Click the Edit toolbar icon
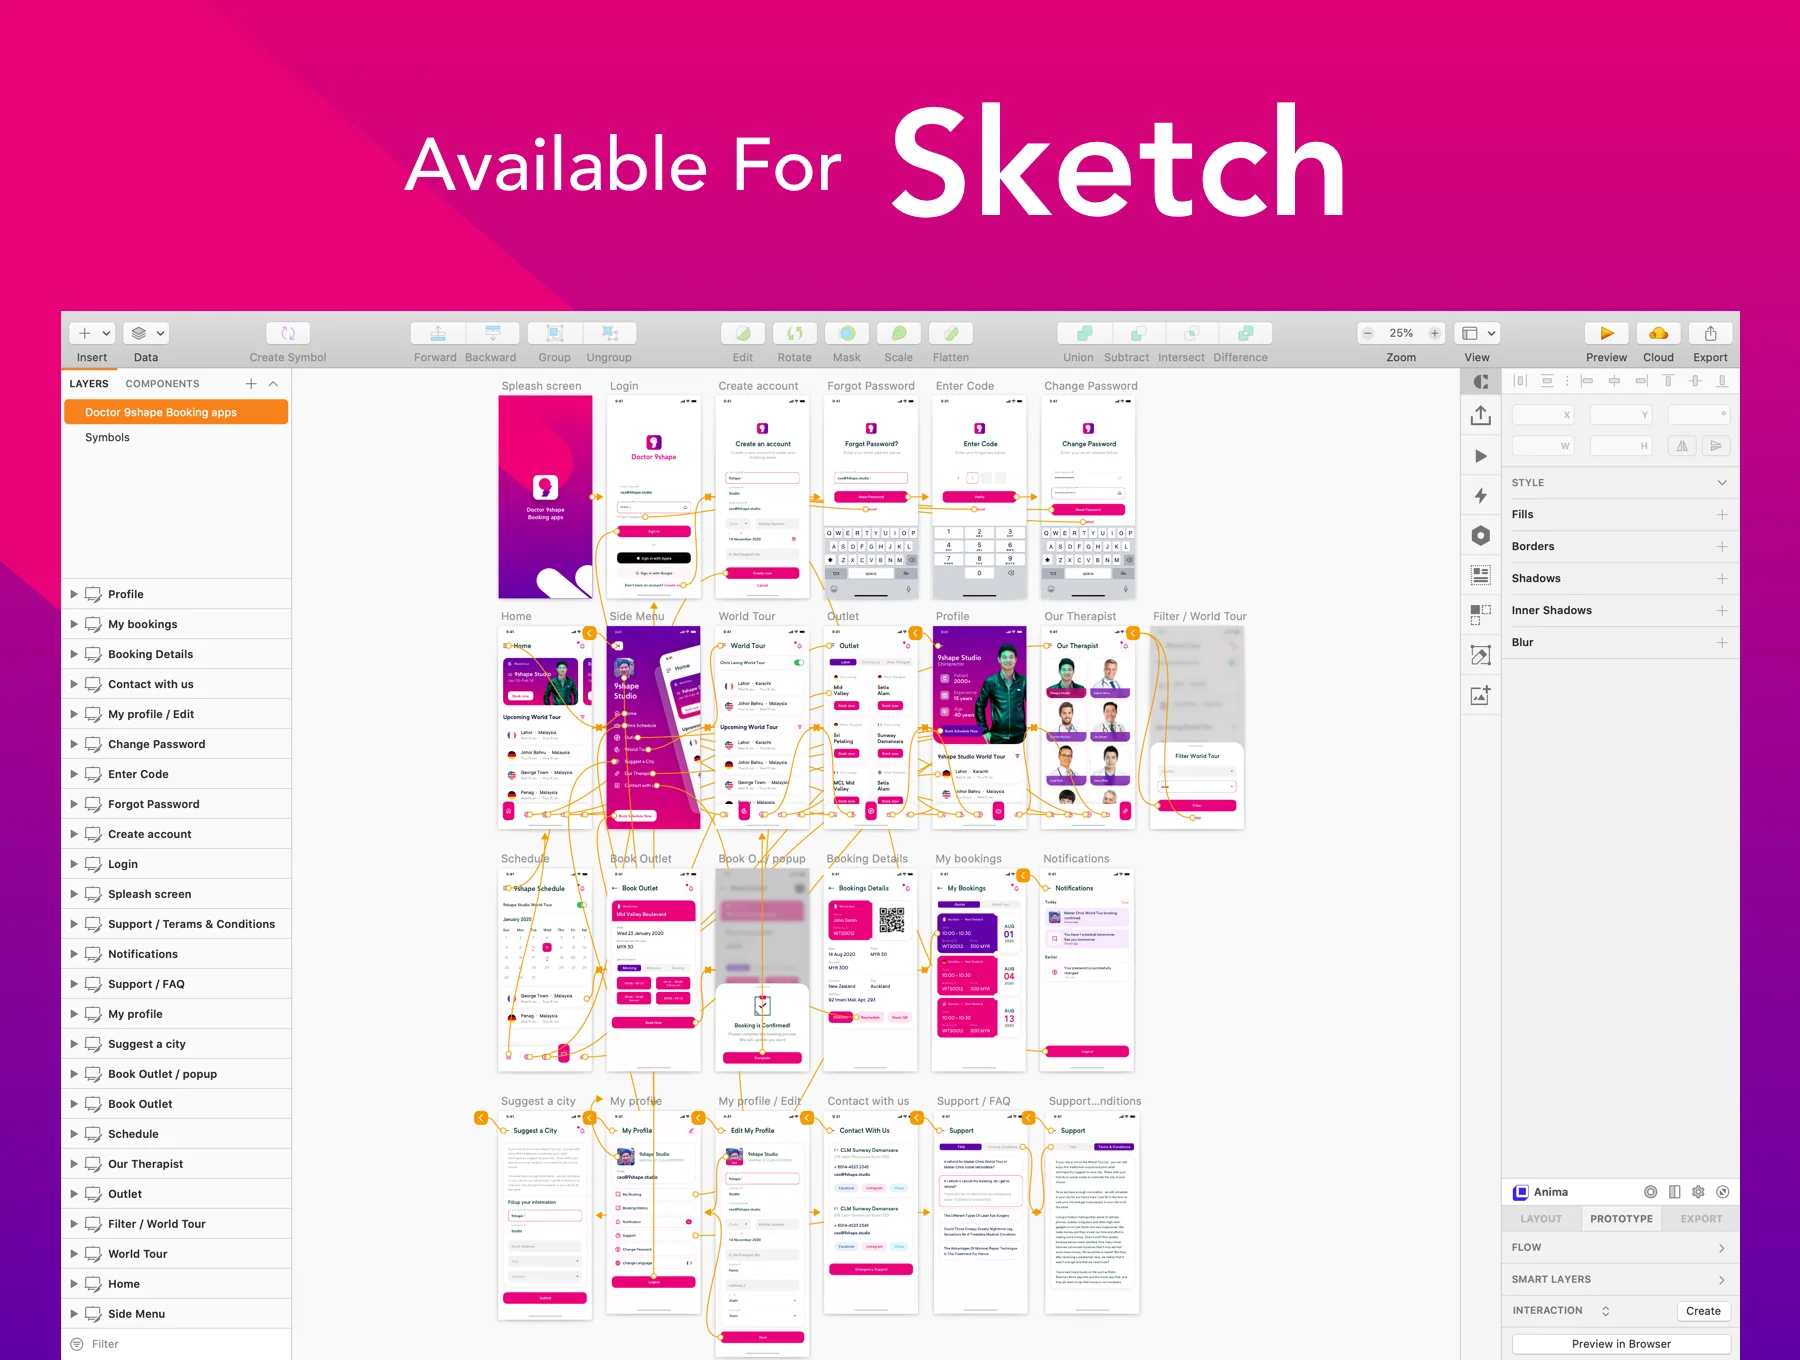The image size is (1800, 1360). pyautogui.click(x=743, y=333)
